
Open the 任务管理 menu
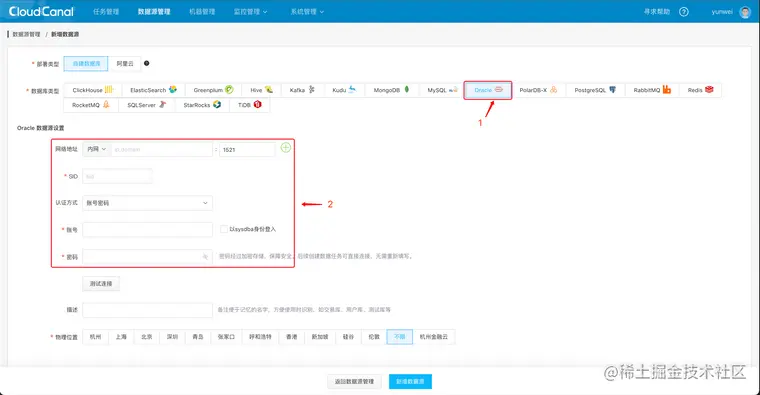(x=106, y=12)
